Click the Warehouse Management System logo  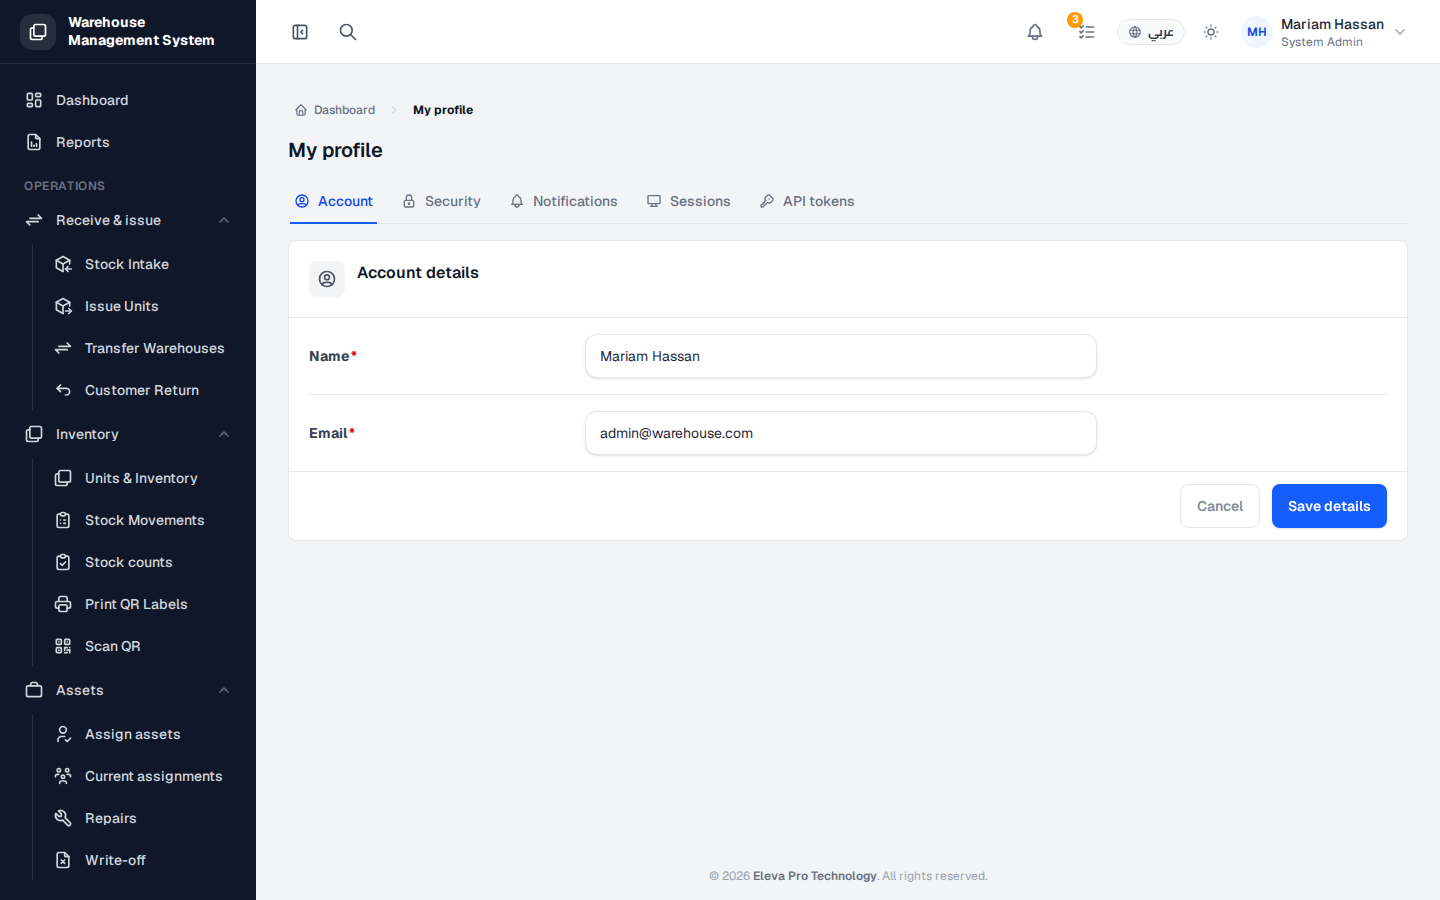[38, 32]
